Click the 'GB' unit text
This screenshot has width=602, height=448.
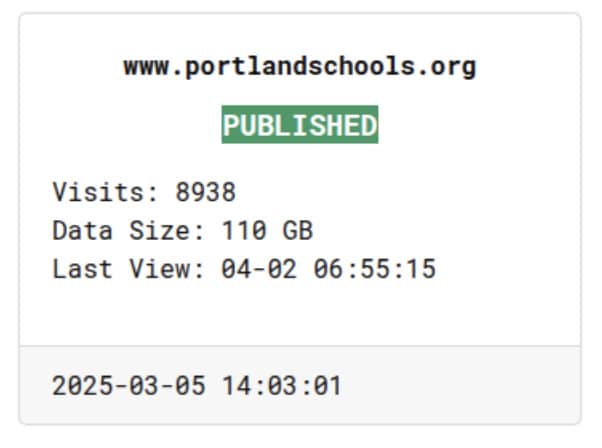tap(298, 230)
